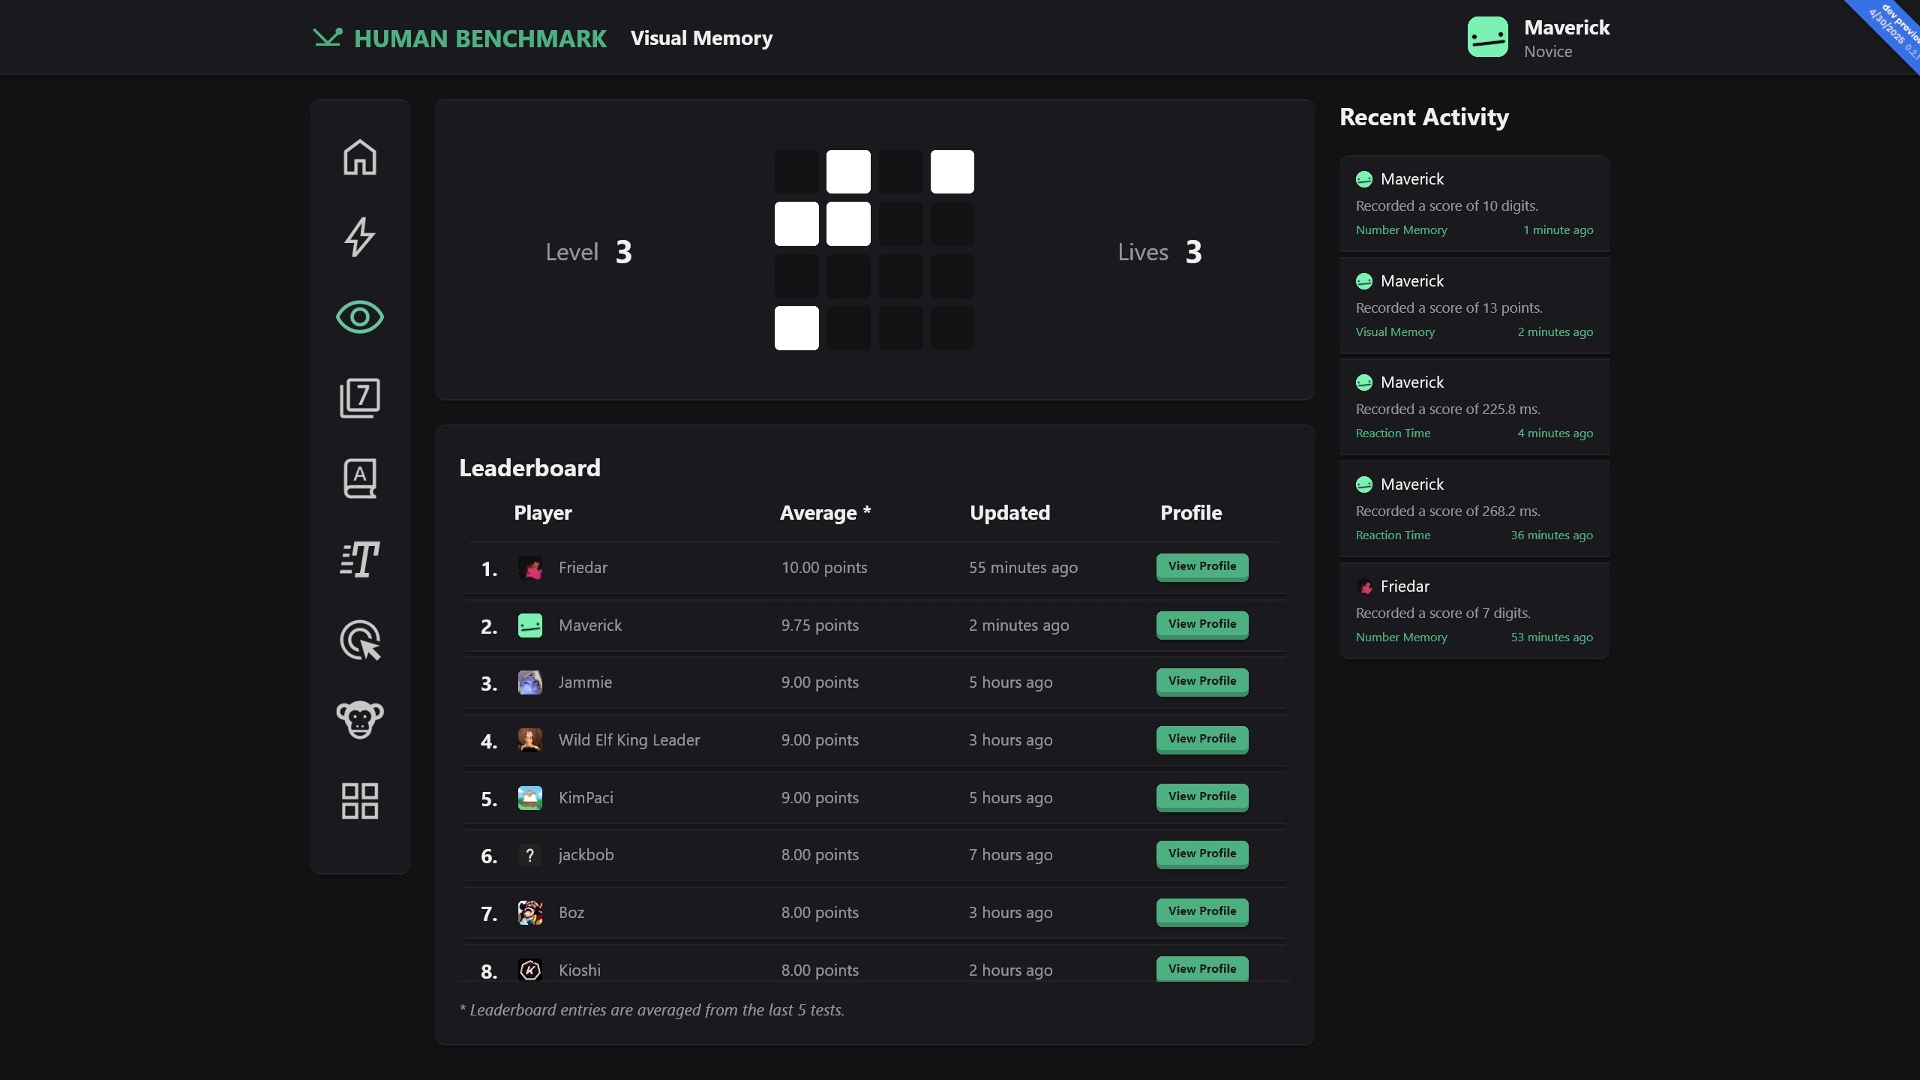This screenshot has width=1920, height=1080.
Task: Open Number Memory link under Friedar's activity
Action: point(1401,637)
